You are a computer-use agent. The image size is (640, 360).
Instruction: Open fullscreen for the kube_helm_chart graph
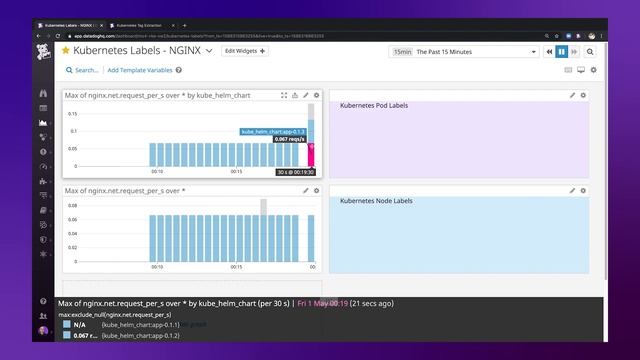pos(284,95)
